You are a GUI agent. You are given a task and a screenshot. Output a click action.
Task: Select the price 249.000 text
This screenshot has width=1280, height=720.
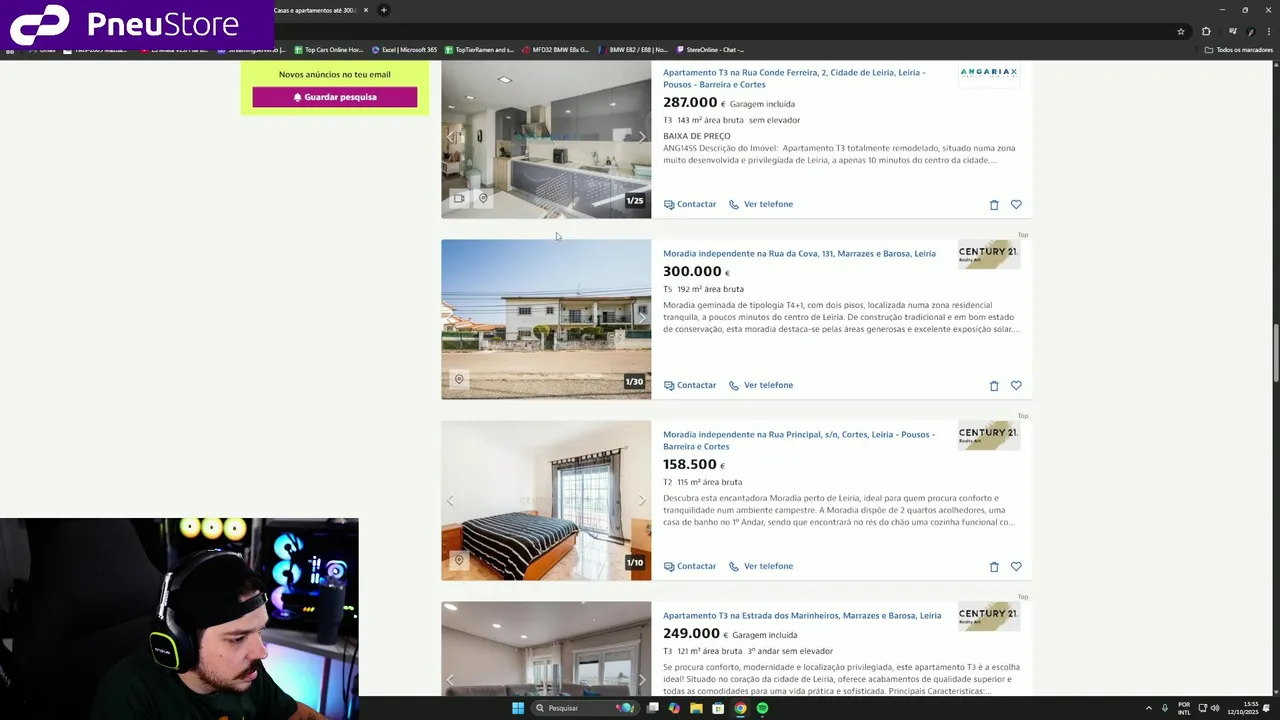pyautogui.click(x=691, y=634)
